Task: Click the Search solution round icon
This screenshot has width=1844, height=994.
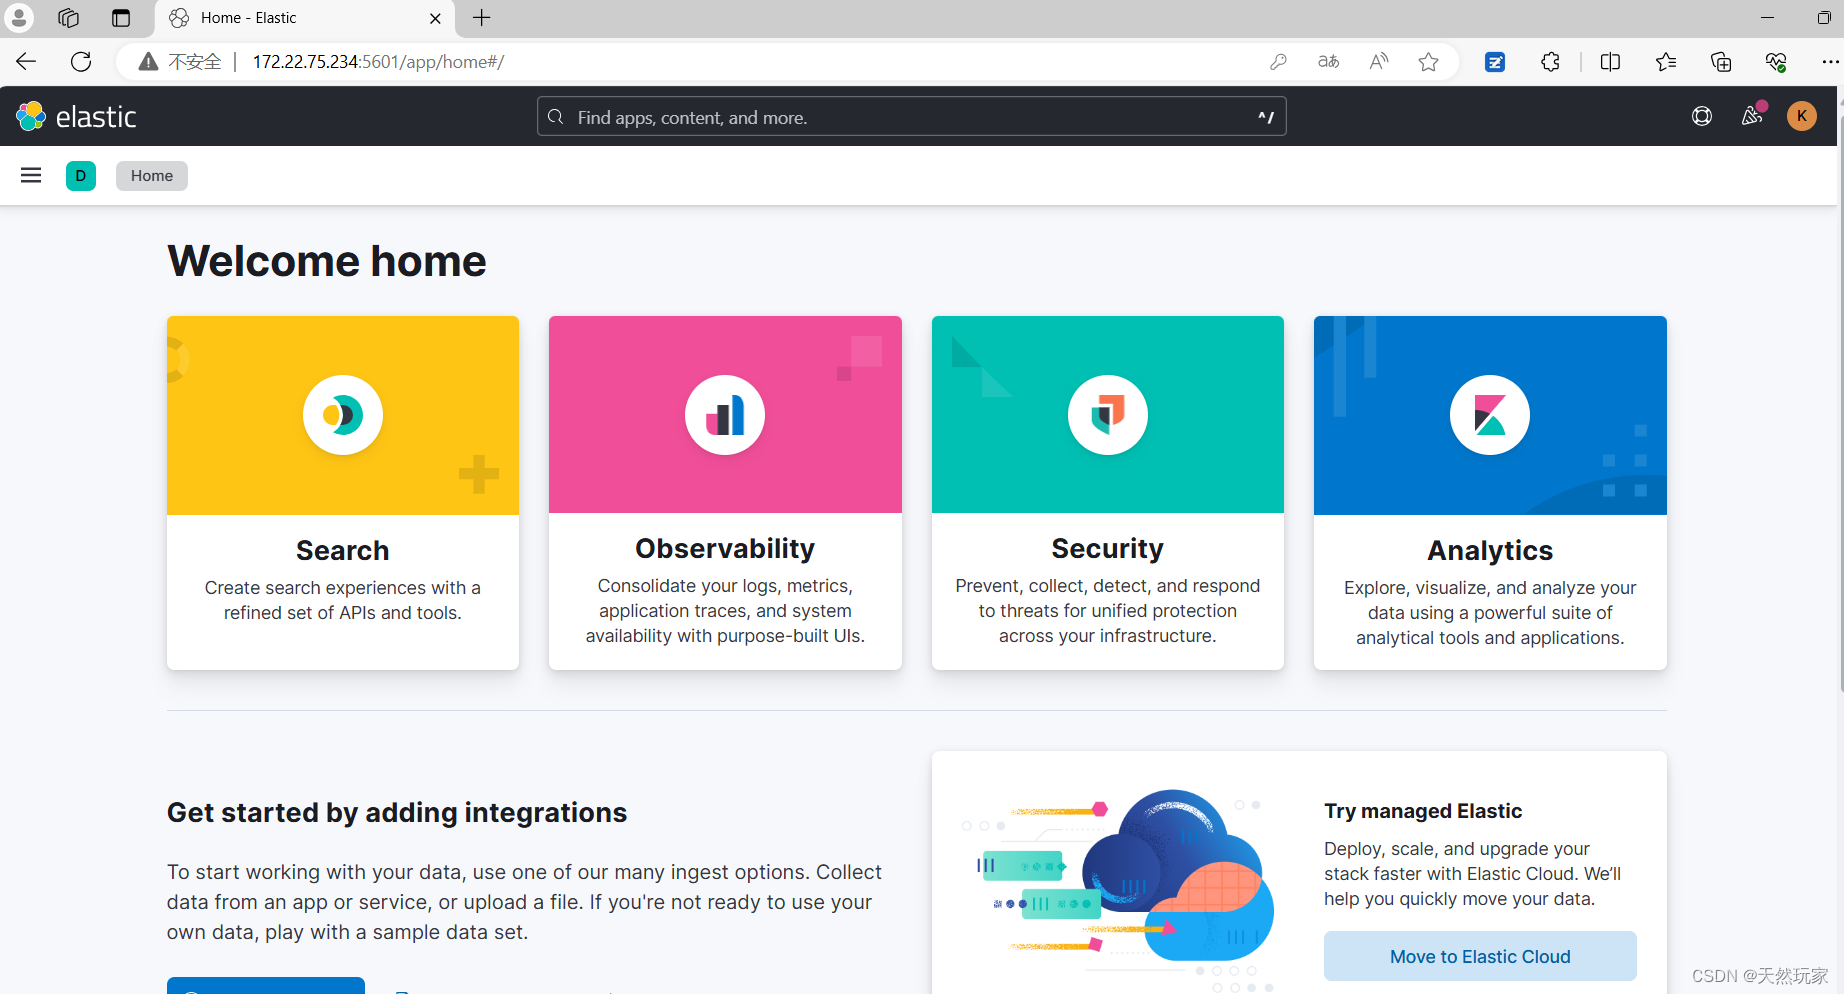Action: click(343, 415)
